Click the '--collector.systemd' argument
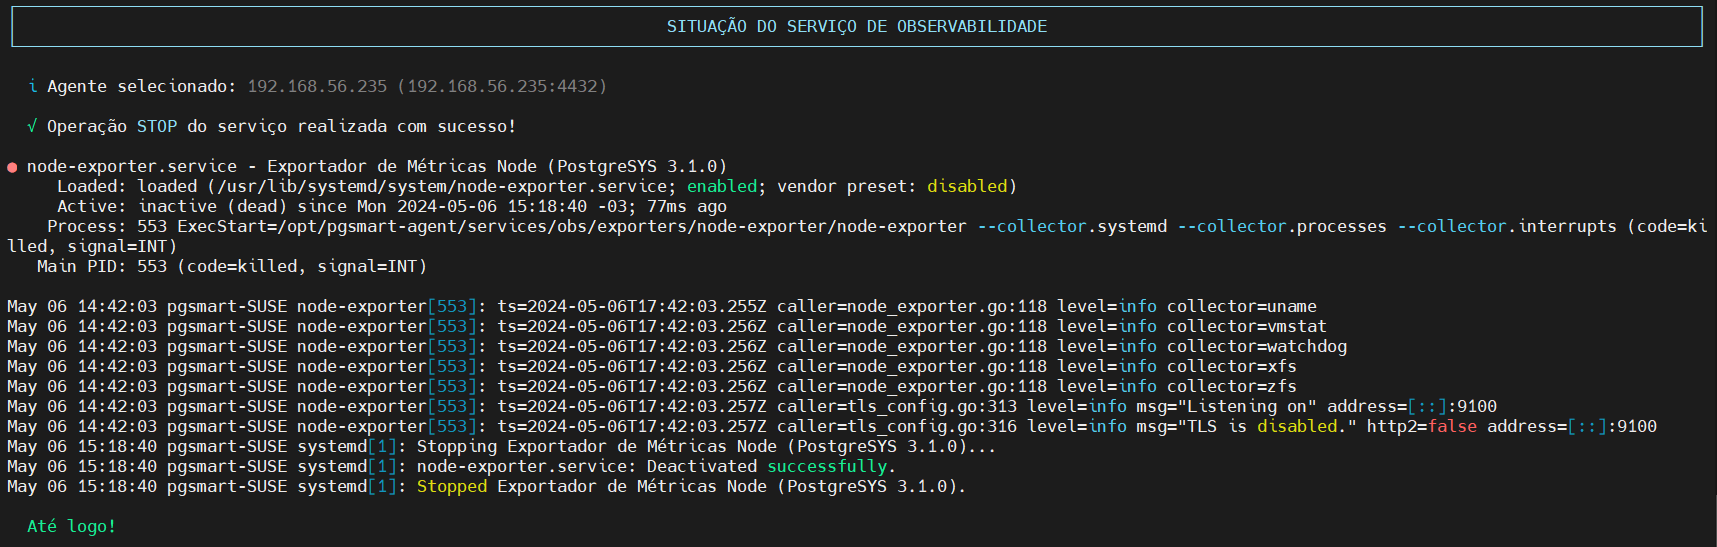This screenshot has width=1717, height=547. [1072, 227]
